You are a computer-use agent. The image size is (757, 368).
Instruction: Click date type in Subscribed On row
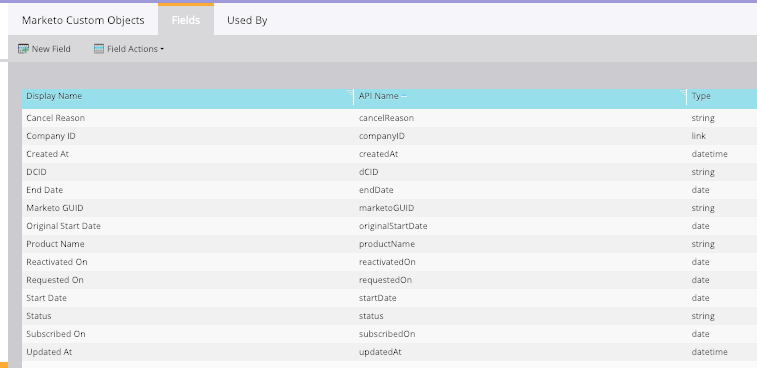pyautogui.click(x=701, y=334)
